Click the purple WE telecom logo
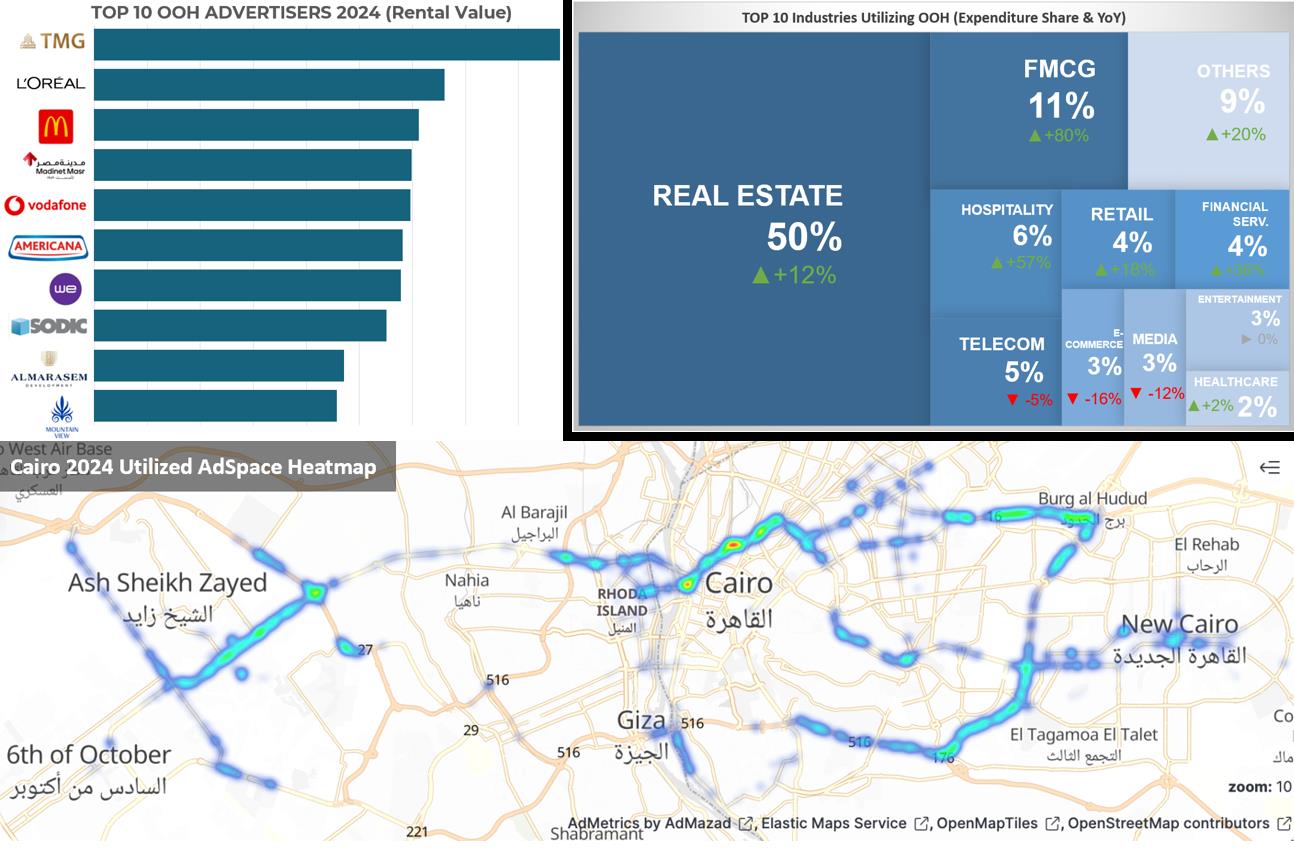 point(65,289)
